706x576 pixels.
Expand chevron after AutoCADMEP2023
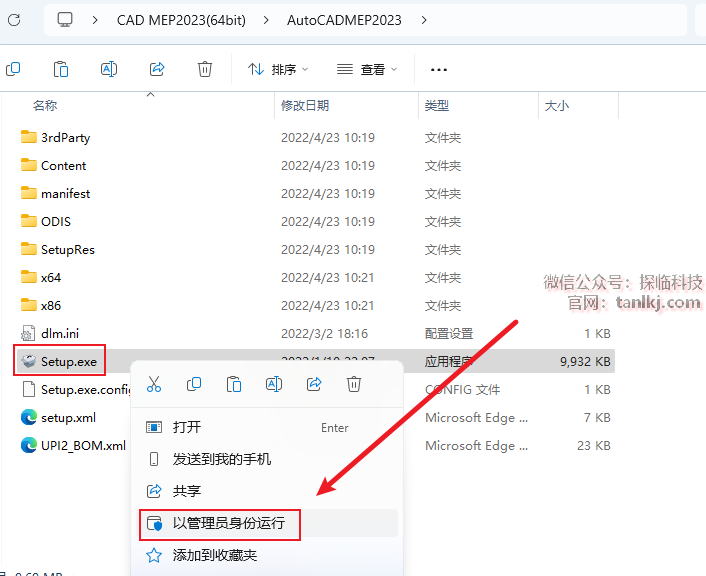coord(424,20)
